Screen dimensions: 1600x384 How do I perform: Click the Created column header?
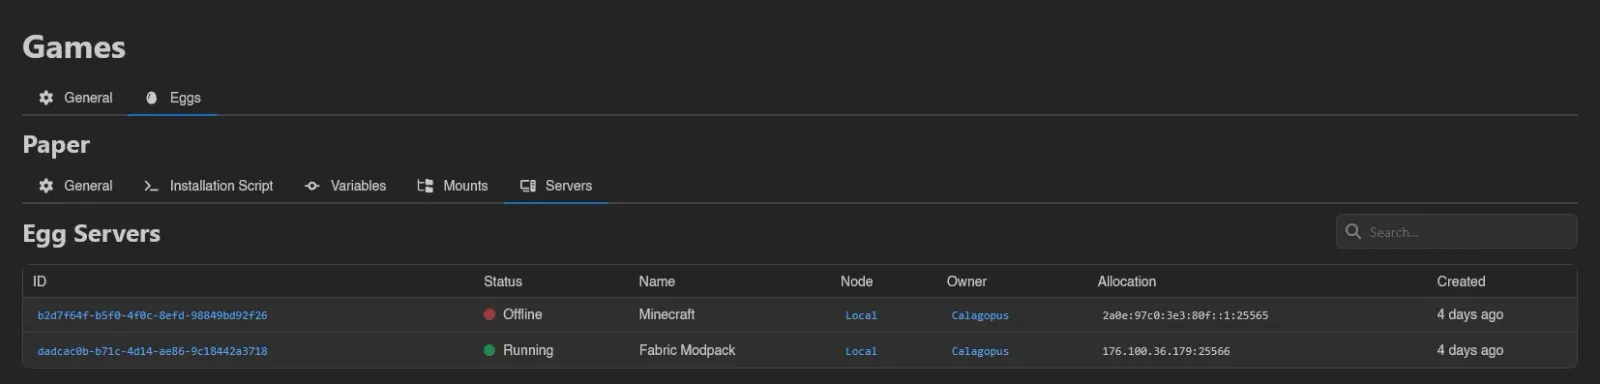pyautogui.click(x=1461, y=281)
